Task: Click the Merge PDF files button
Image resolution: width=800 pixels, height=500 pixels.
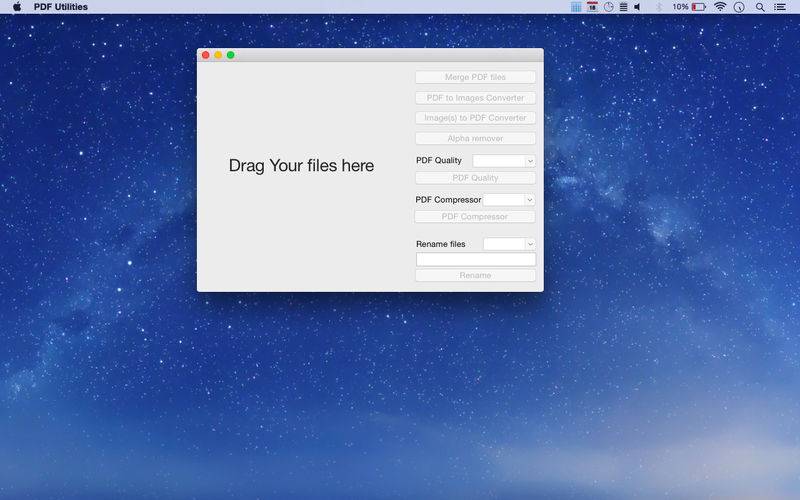Action: [x=475, y=77]
